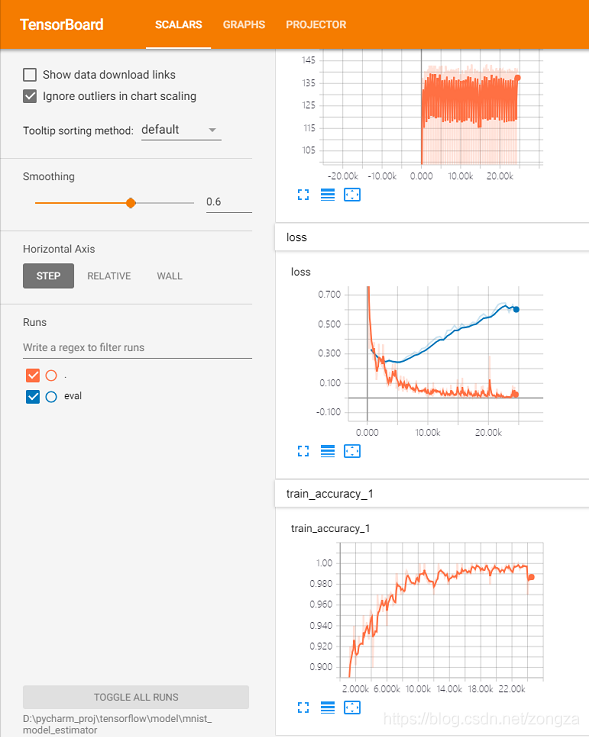Click the regex filter runs input
Viewport: 589px width, 737px height.
[x=137, y=348]
